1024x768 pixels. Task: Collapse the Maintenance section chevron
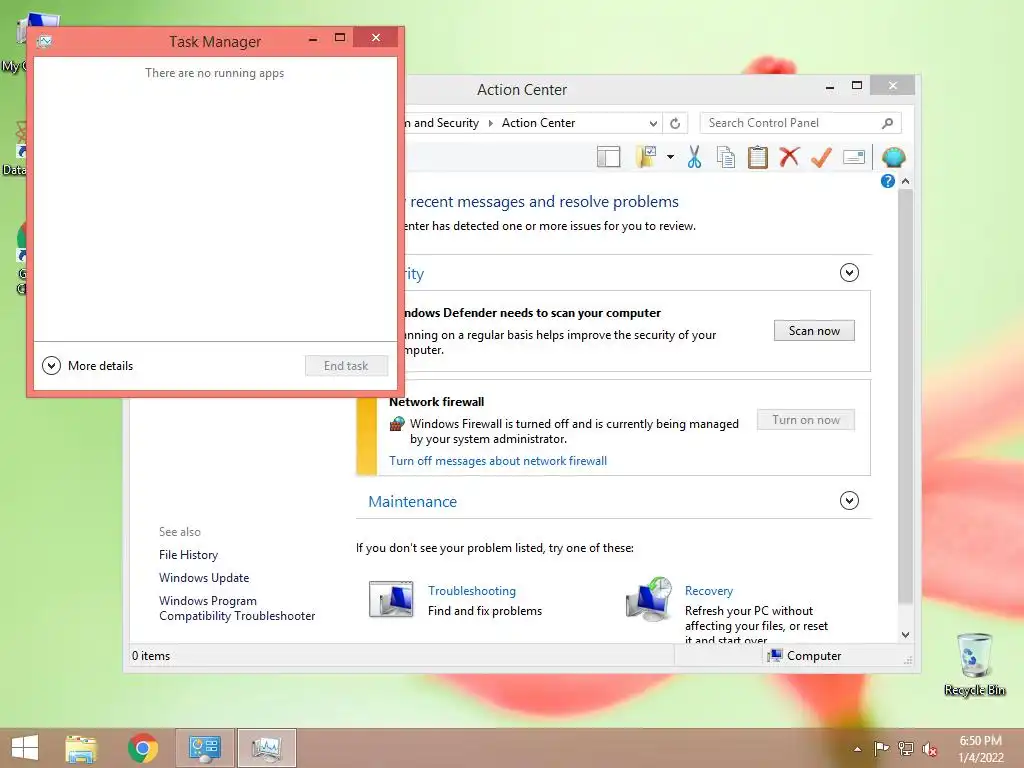pos(849,501)
